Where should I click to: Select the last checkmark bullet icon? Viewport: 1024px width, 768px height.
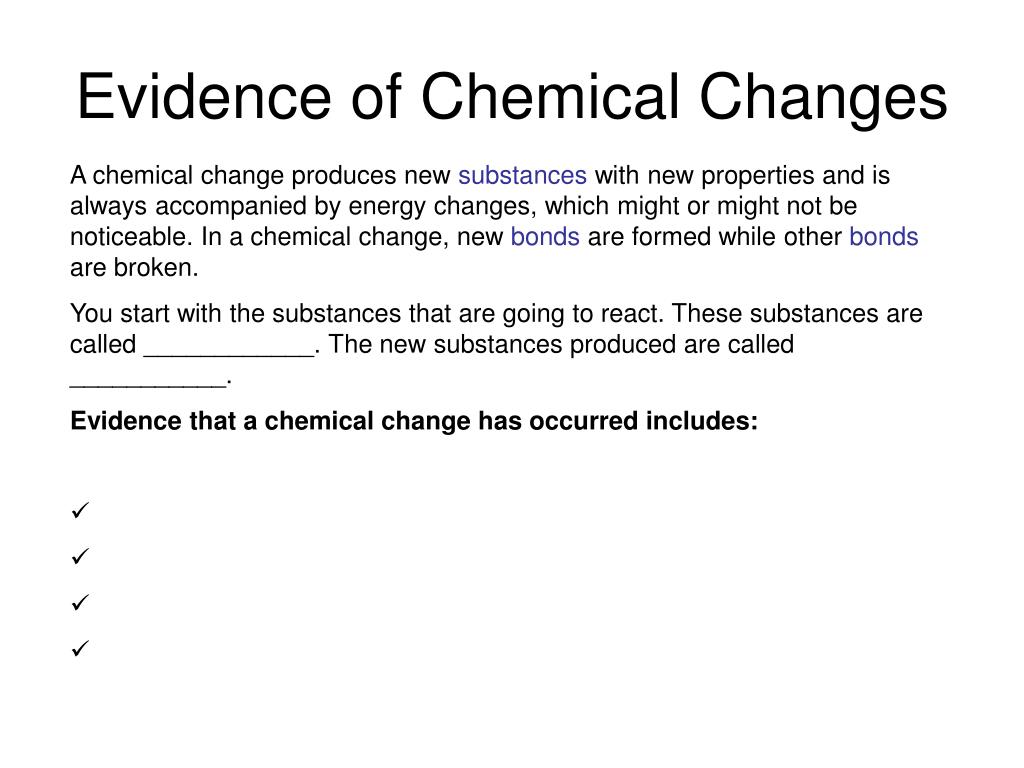(80, 648)
